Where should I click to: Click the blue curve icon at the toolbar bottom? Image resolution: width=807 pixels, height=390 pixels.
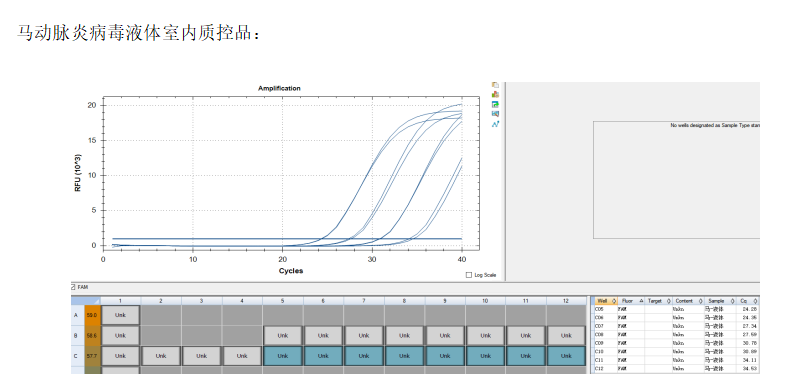[495, 124]
